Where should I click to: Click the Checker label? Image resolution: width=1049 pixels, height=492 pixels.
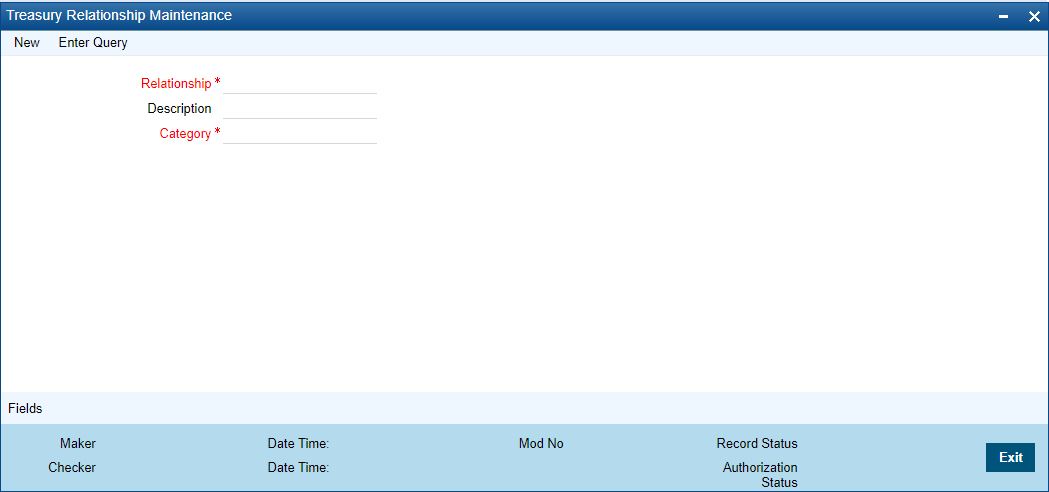pos(72,467)
